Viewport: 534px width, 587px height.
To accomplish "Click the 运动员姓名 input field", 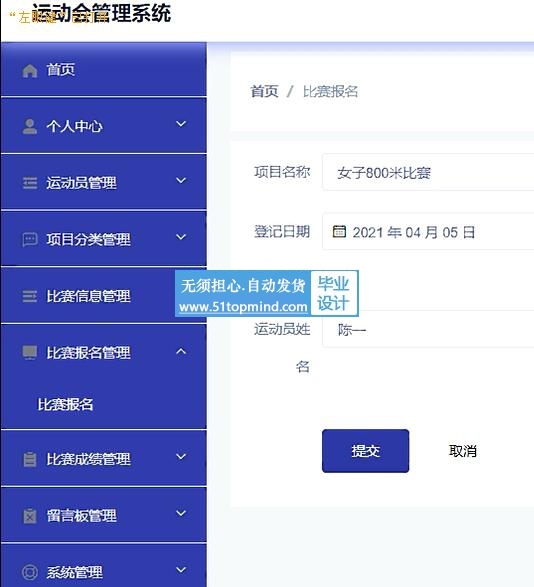I will click(428, 329).
